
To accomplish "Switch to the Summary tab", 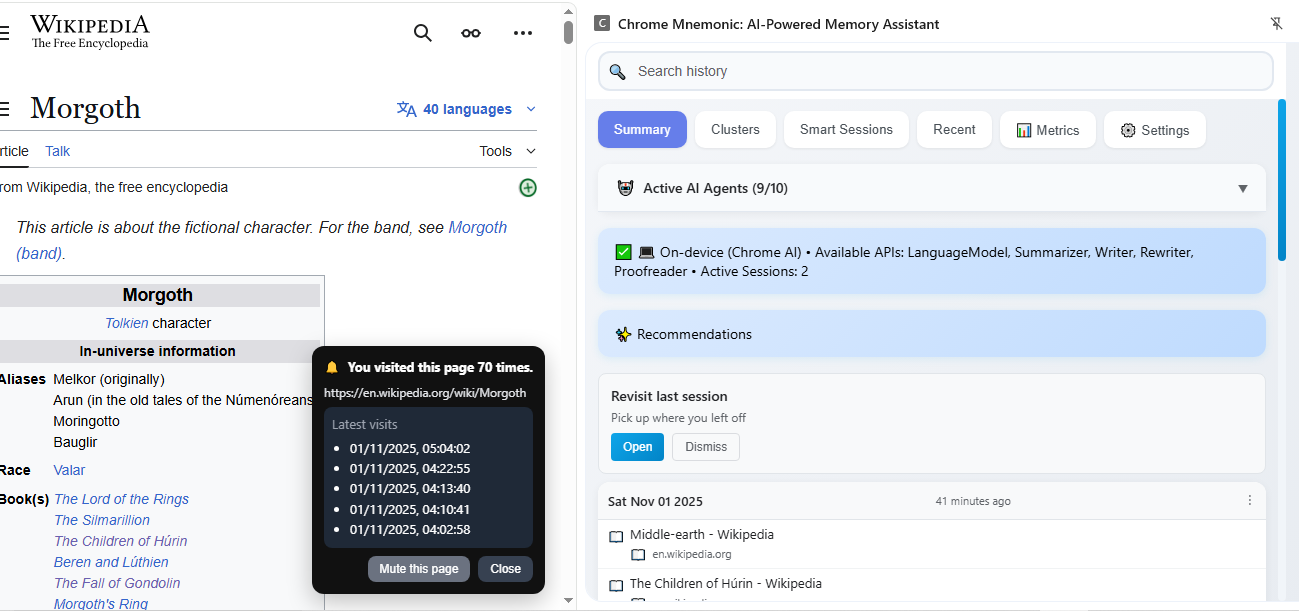I will point(642,130).
